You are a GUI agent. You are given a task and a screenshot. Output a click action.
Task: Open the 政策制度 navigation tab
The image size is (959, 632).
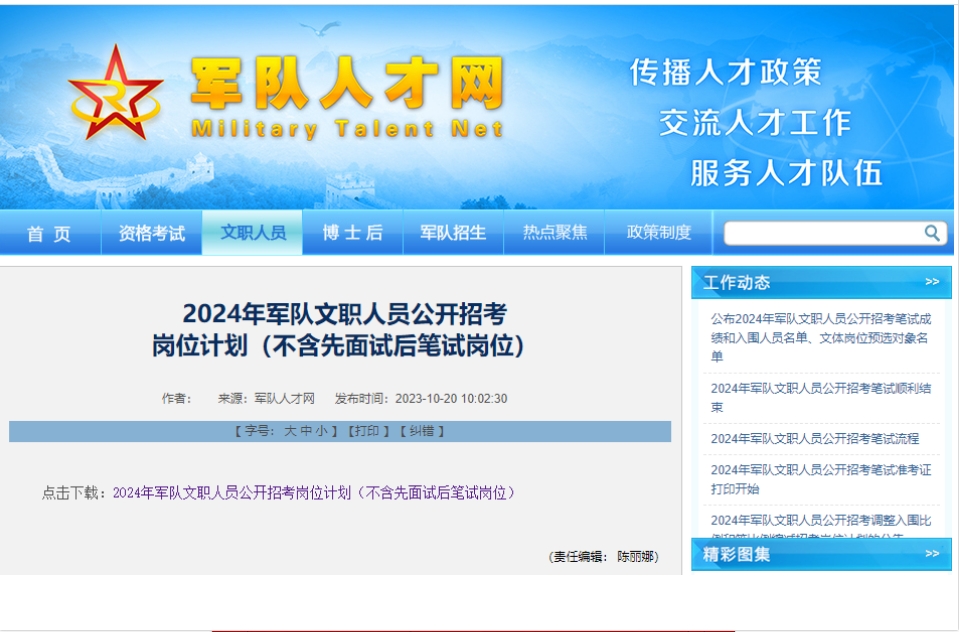(x=659, y=233)
